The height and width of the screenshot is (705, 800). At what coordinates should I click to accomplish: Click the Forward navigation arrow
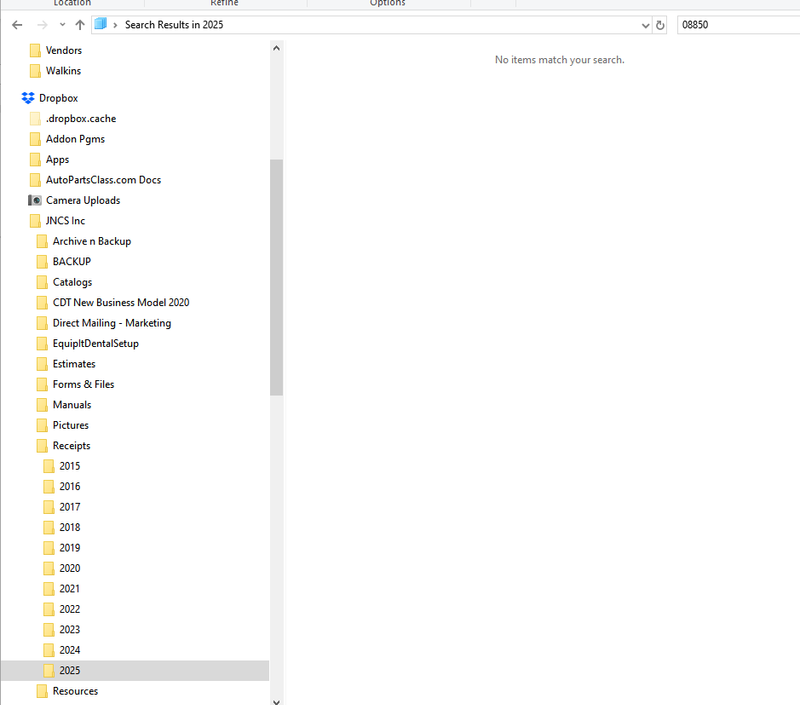[x=42, y=25]
